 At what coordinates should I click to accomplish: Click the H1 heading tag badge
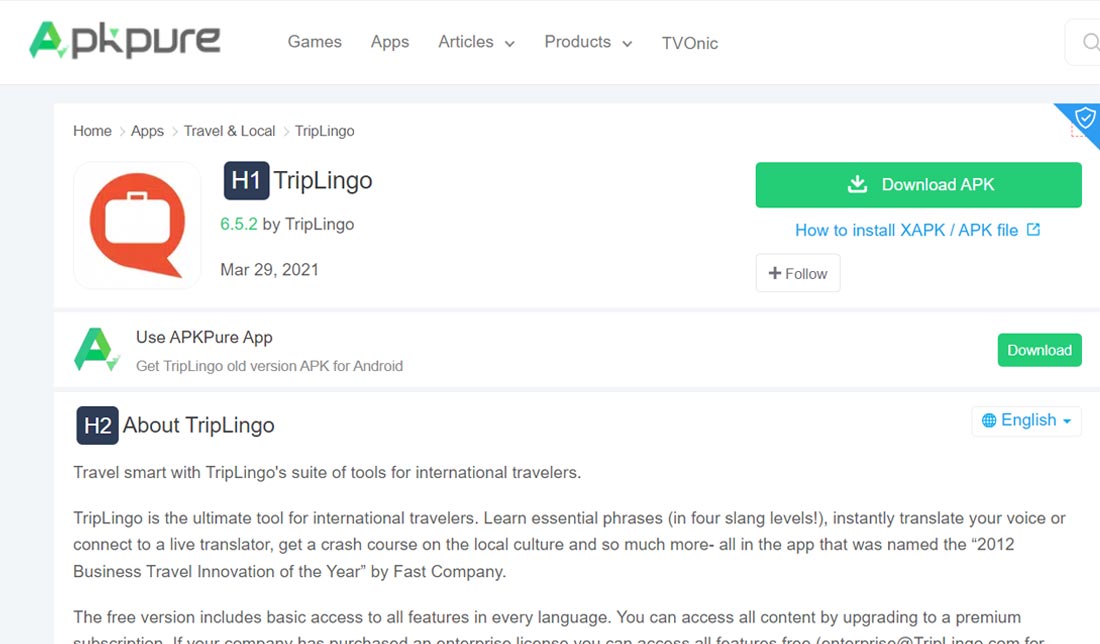tap(246, 181)
